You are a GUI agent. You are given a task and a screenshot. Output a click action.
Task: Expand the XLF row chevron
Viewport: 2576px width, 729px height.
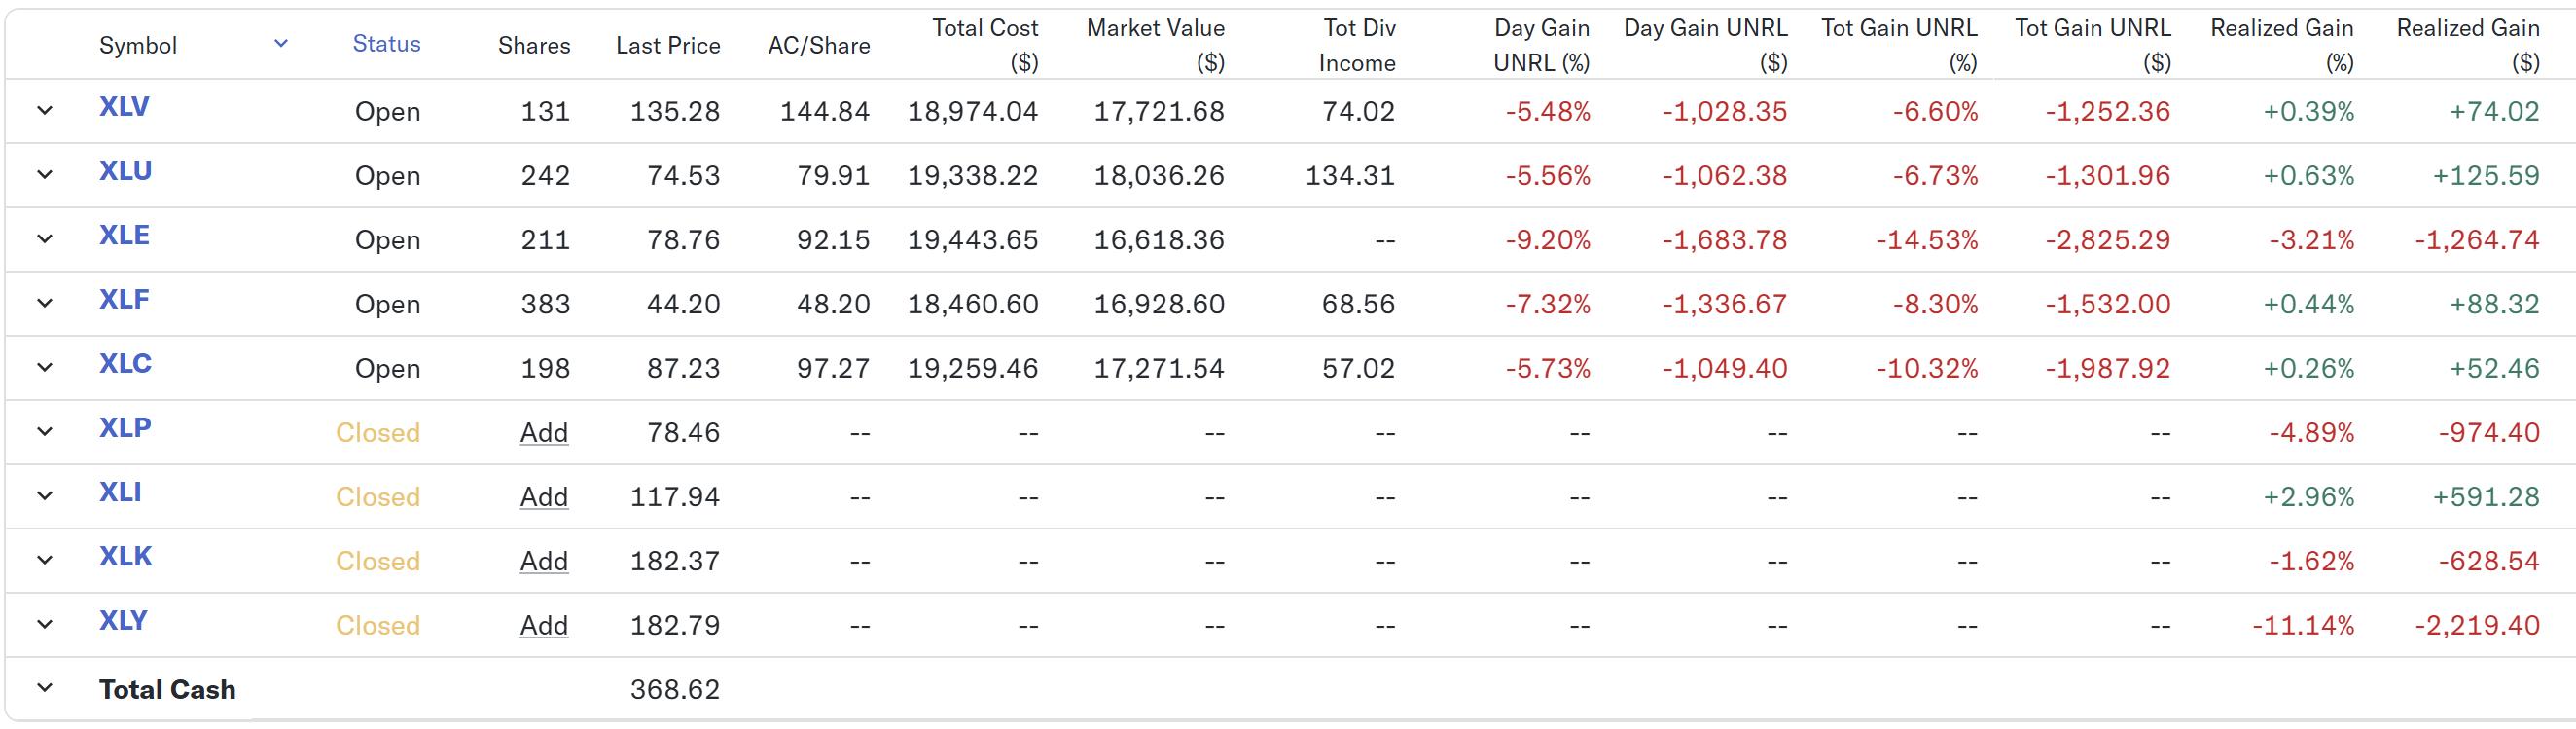(x=44, y=303)
